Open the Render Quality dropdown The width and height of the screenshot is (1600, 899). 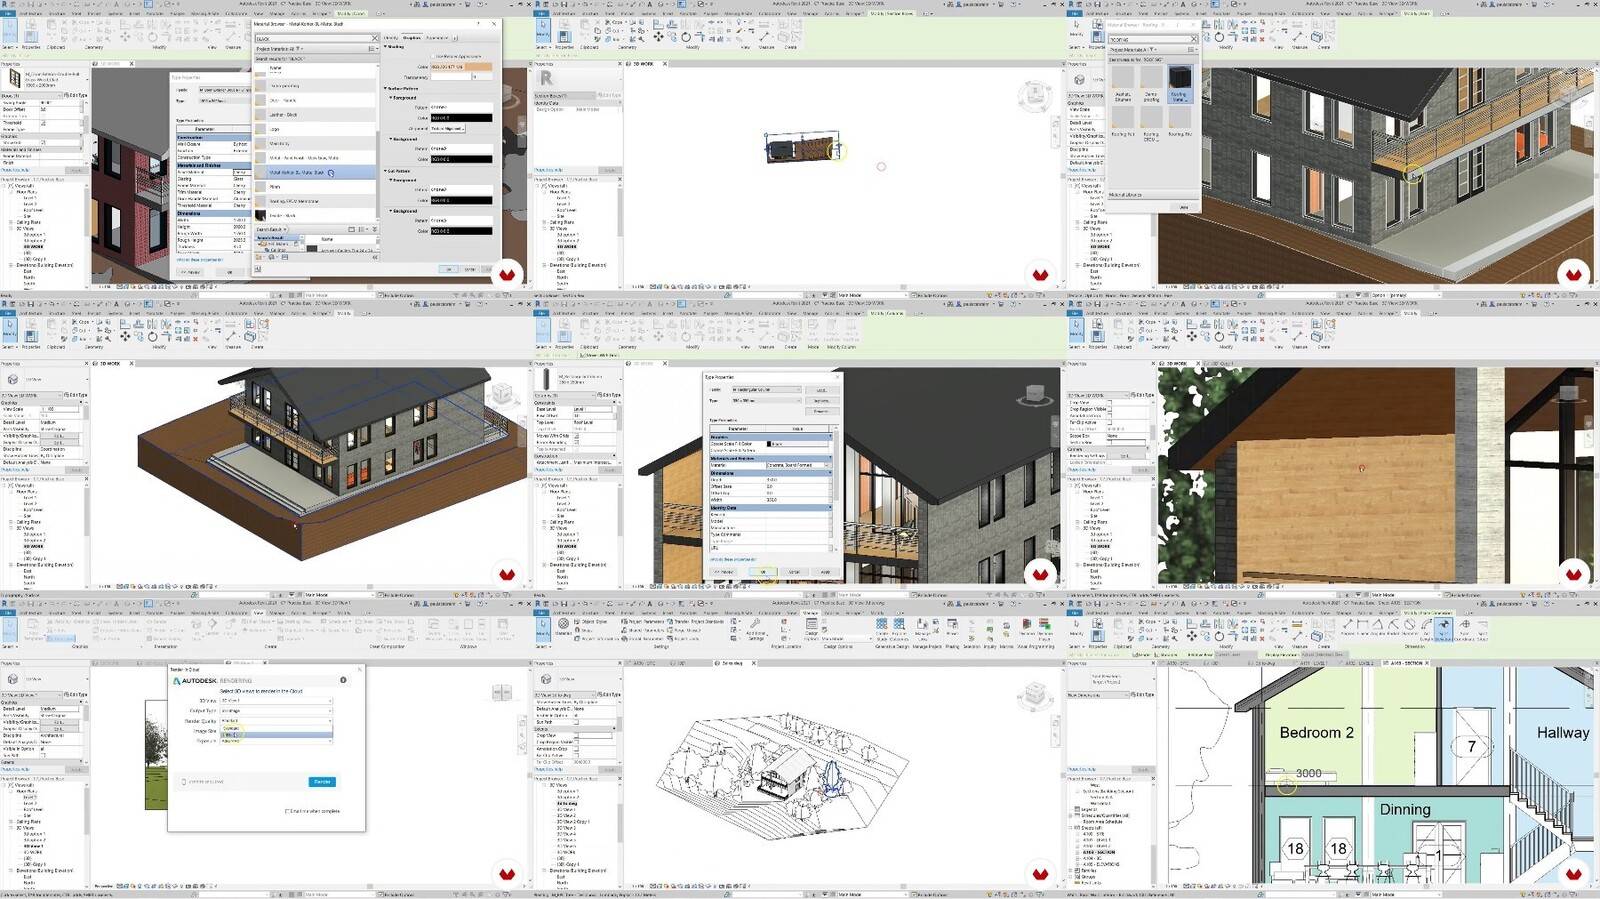tap(276, 720)
